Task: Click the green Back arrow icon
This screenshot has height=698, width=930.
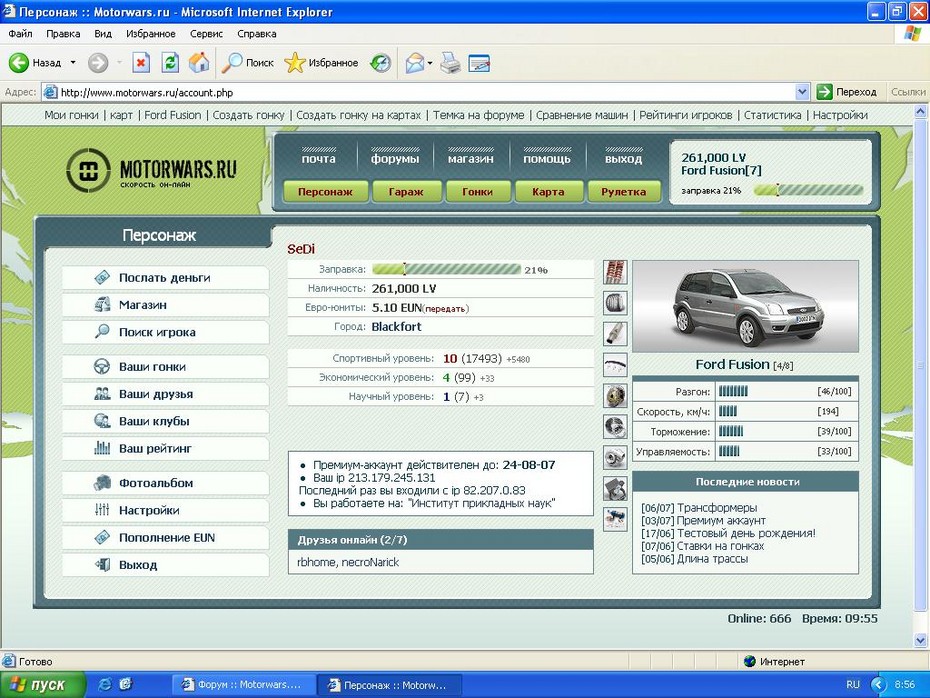Action: pyautogui.click(x=18, y=62)
